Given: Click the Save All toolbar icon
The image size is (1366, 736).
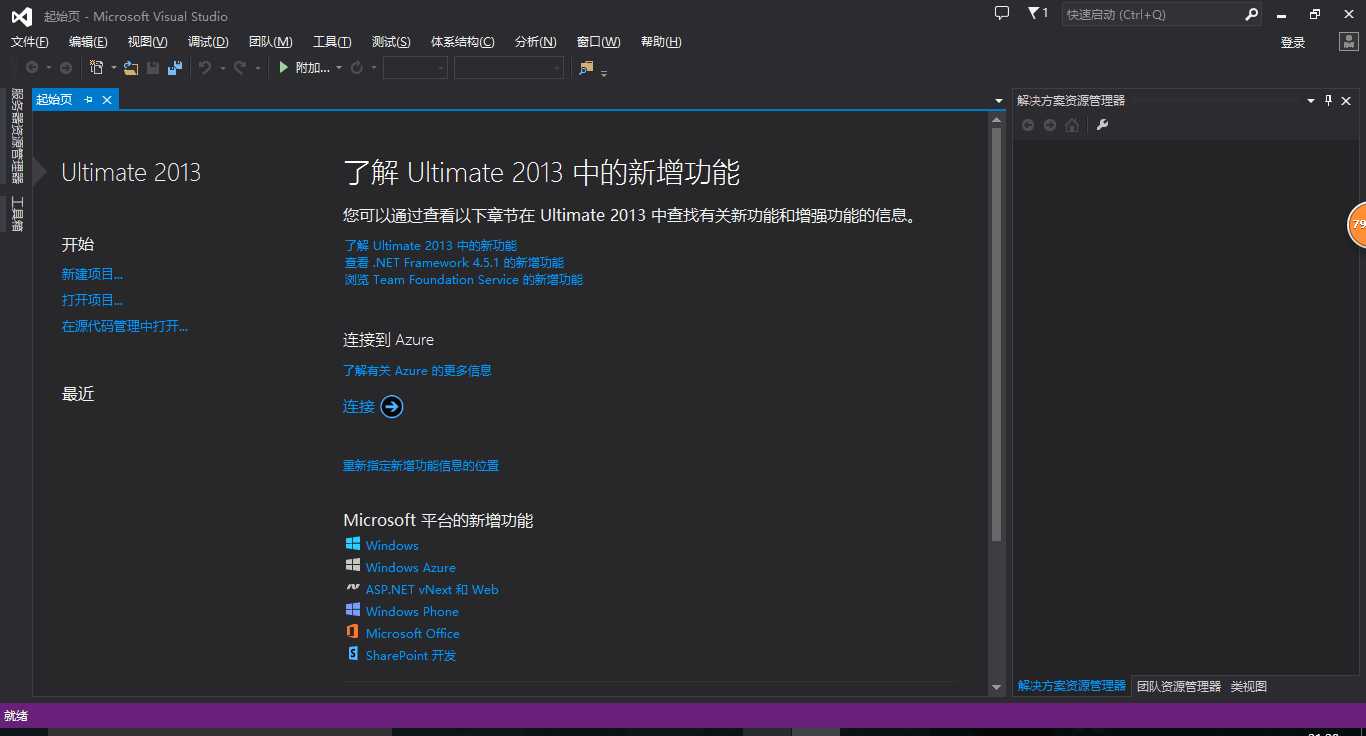Looking at the screenshot, I should coord(175,67).
